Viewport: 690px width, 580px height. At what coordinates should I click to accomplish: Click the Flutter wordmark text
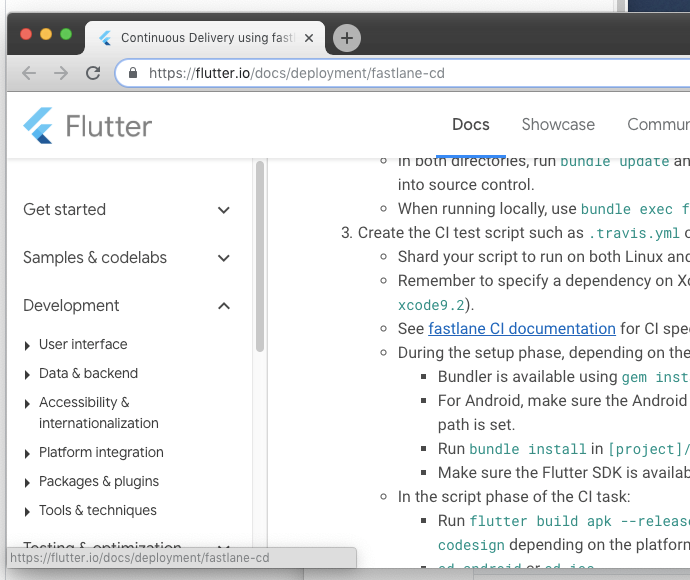pos(109,126)
